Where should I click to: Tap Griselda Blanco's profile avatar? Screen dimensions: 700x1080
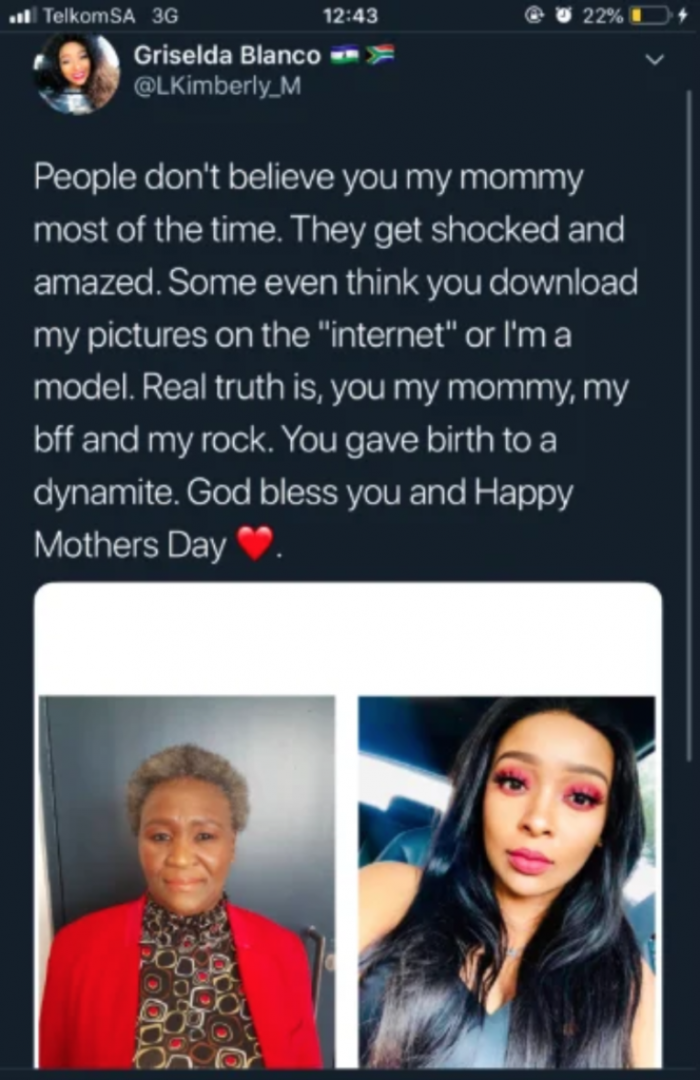(x=77, y=73)
